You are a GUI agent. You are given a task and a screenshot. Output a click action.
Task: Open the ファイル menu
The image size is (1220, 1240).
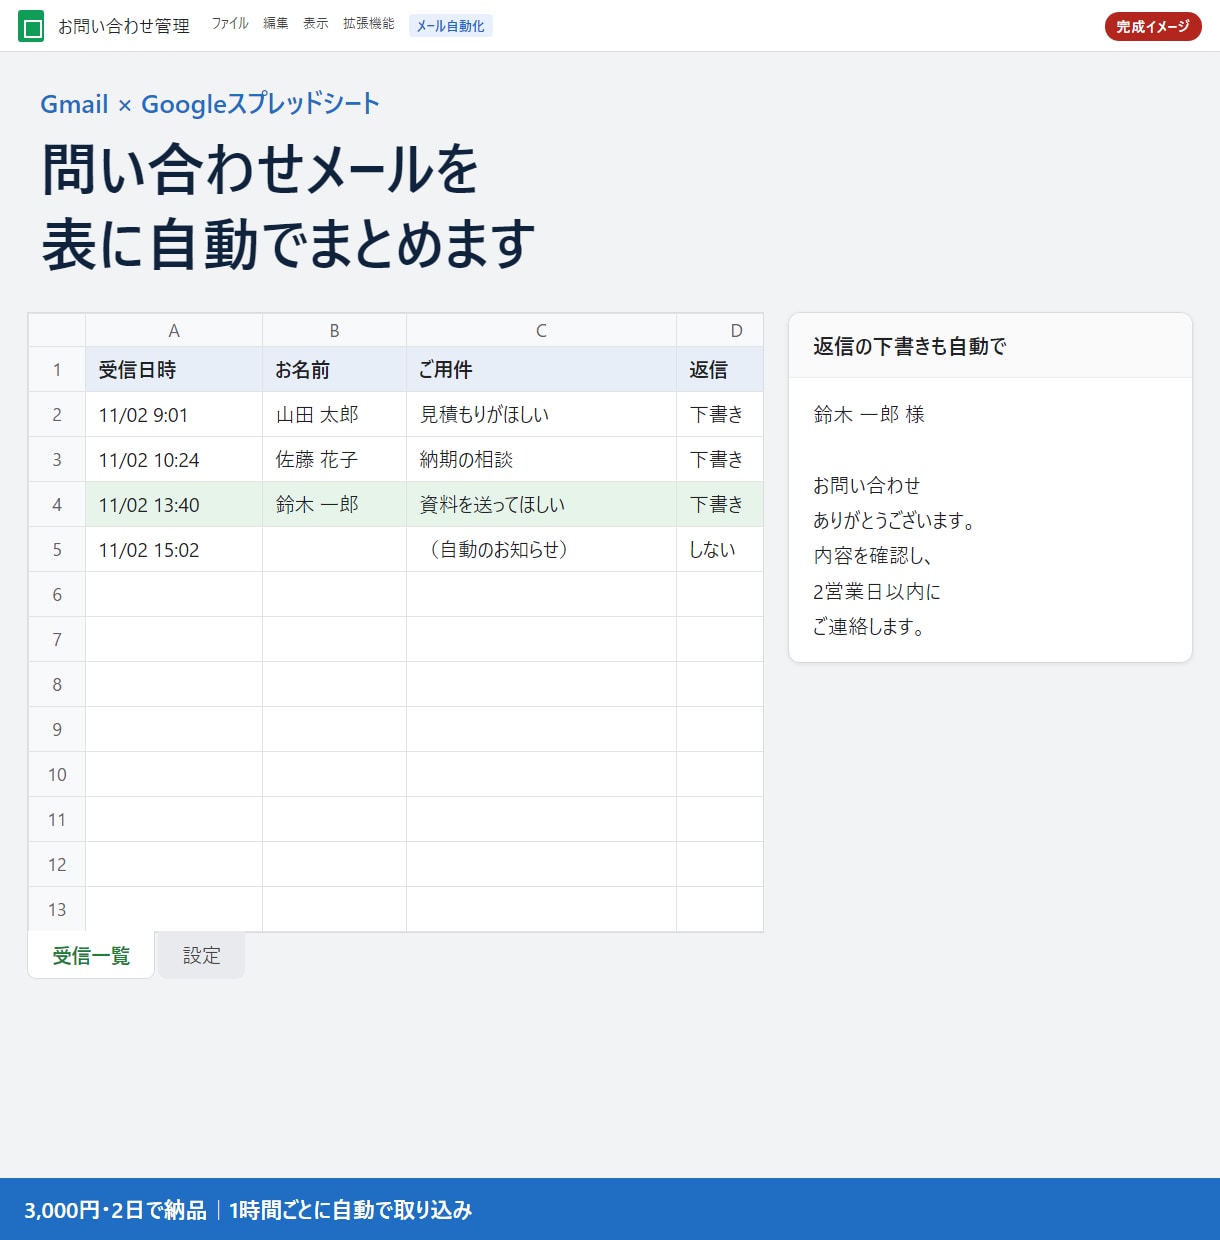[x=229, y=24]
